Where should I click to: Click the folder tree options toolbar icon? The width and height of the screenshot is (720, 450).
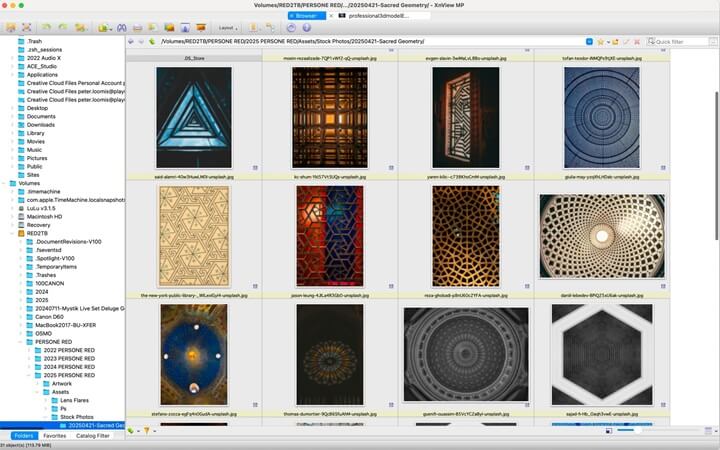[270, 28]
